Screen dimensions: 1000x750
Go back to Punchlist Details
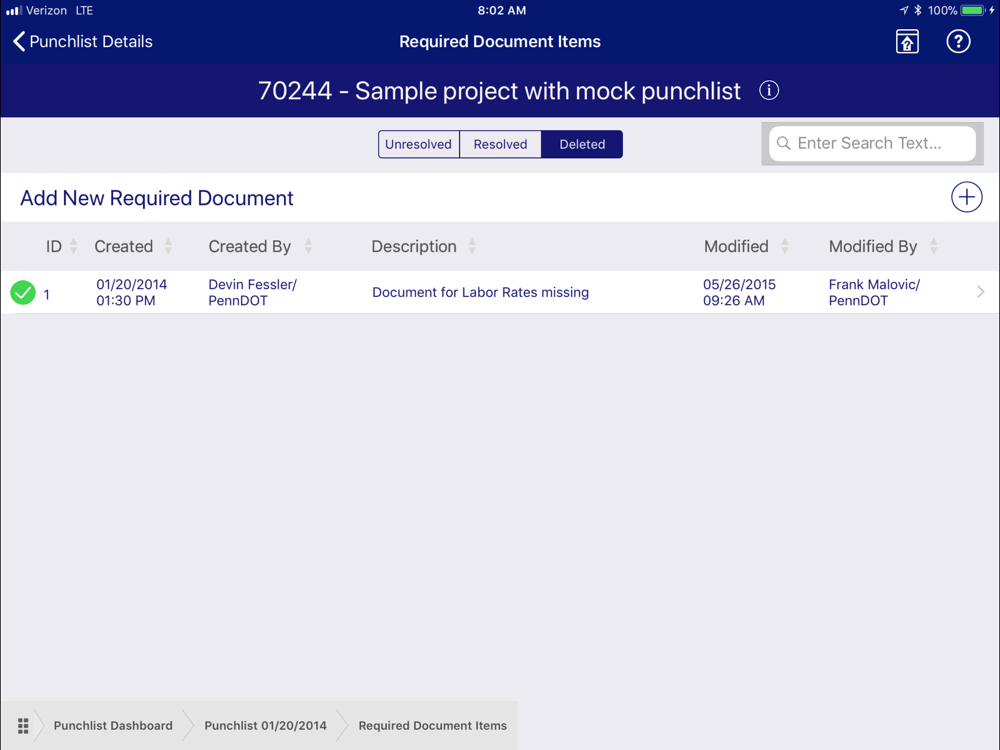click(x=82, y=41)
